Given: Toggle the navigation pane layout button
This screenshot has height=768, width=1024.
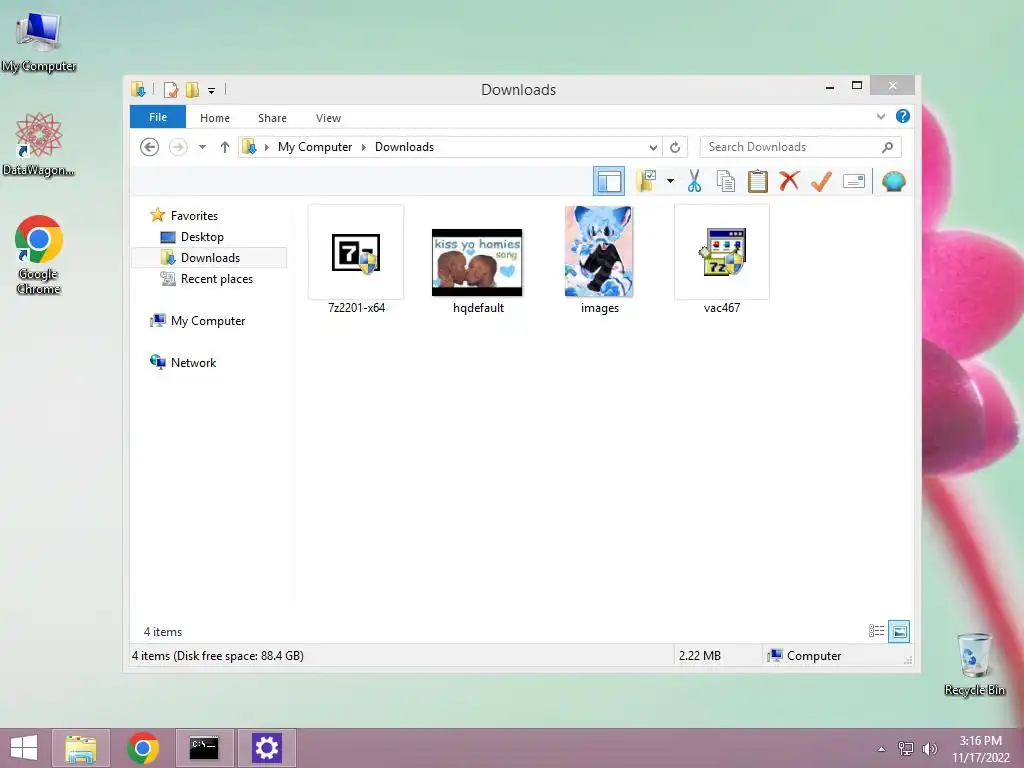Looking at the screenshot, I should [x=609, y=182].
